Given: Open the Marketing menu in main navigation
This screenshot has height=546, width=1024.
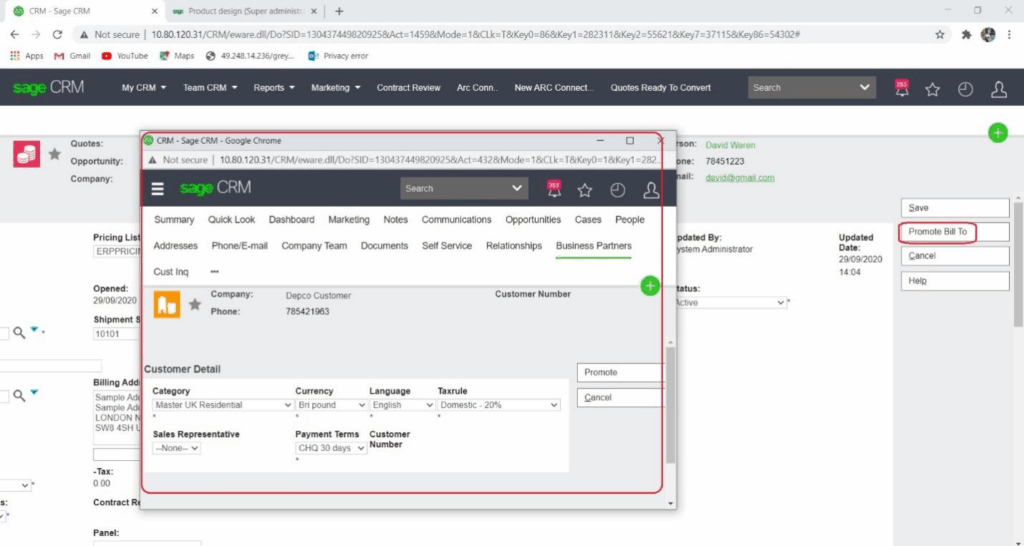Looking at the screenshot, I should (335, 88).
